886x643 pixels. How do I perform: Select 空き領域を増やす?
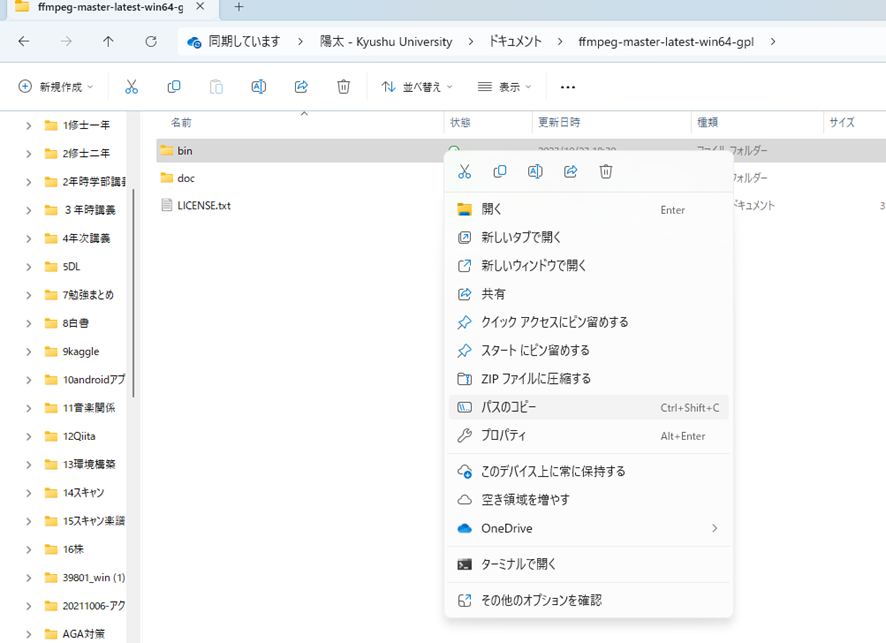(588, 499)
